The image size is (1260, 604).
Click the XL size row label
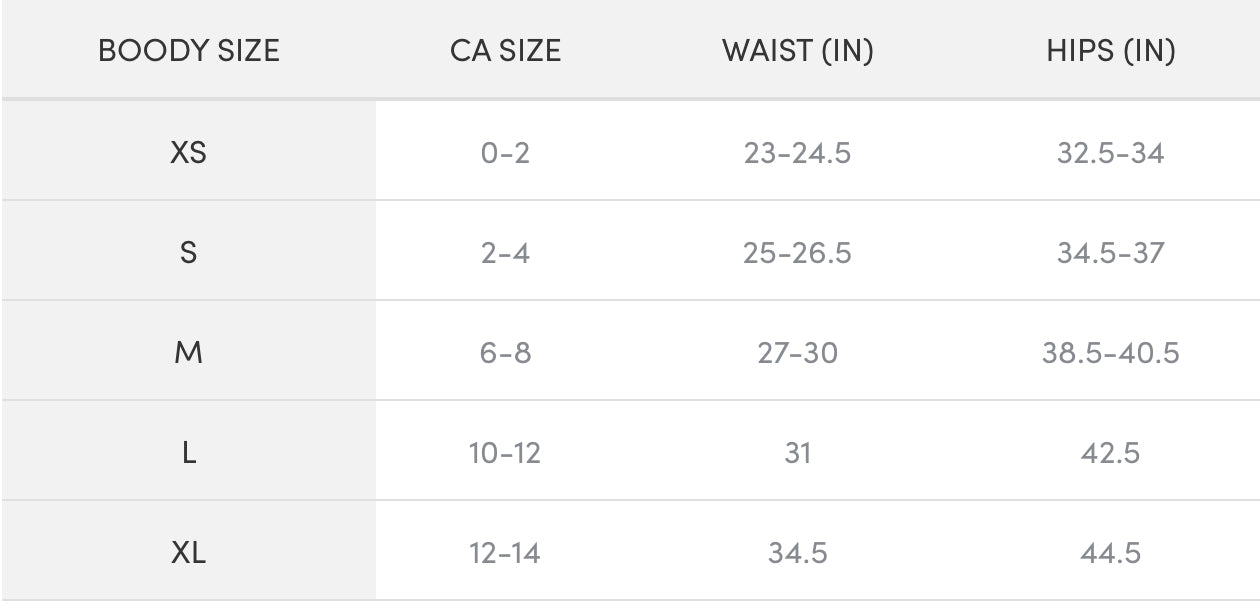188,553
